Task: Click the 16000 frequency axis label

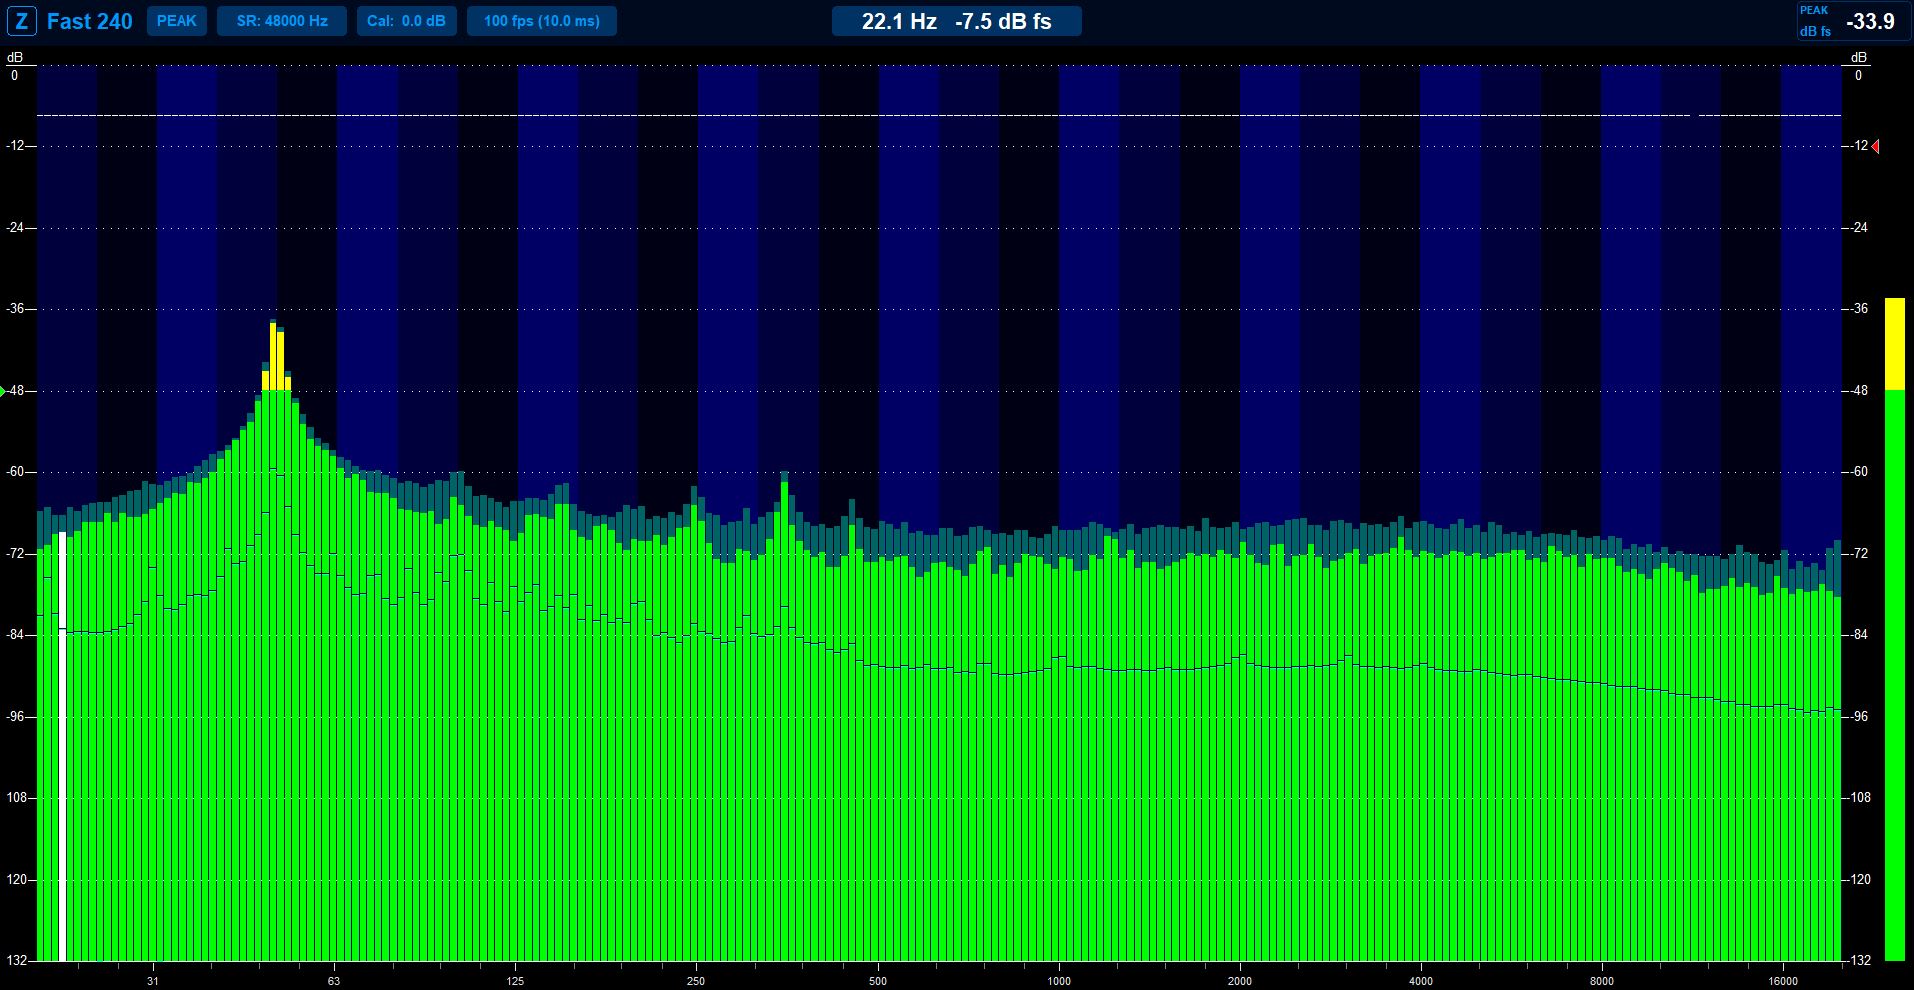Action: 1783,981
